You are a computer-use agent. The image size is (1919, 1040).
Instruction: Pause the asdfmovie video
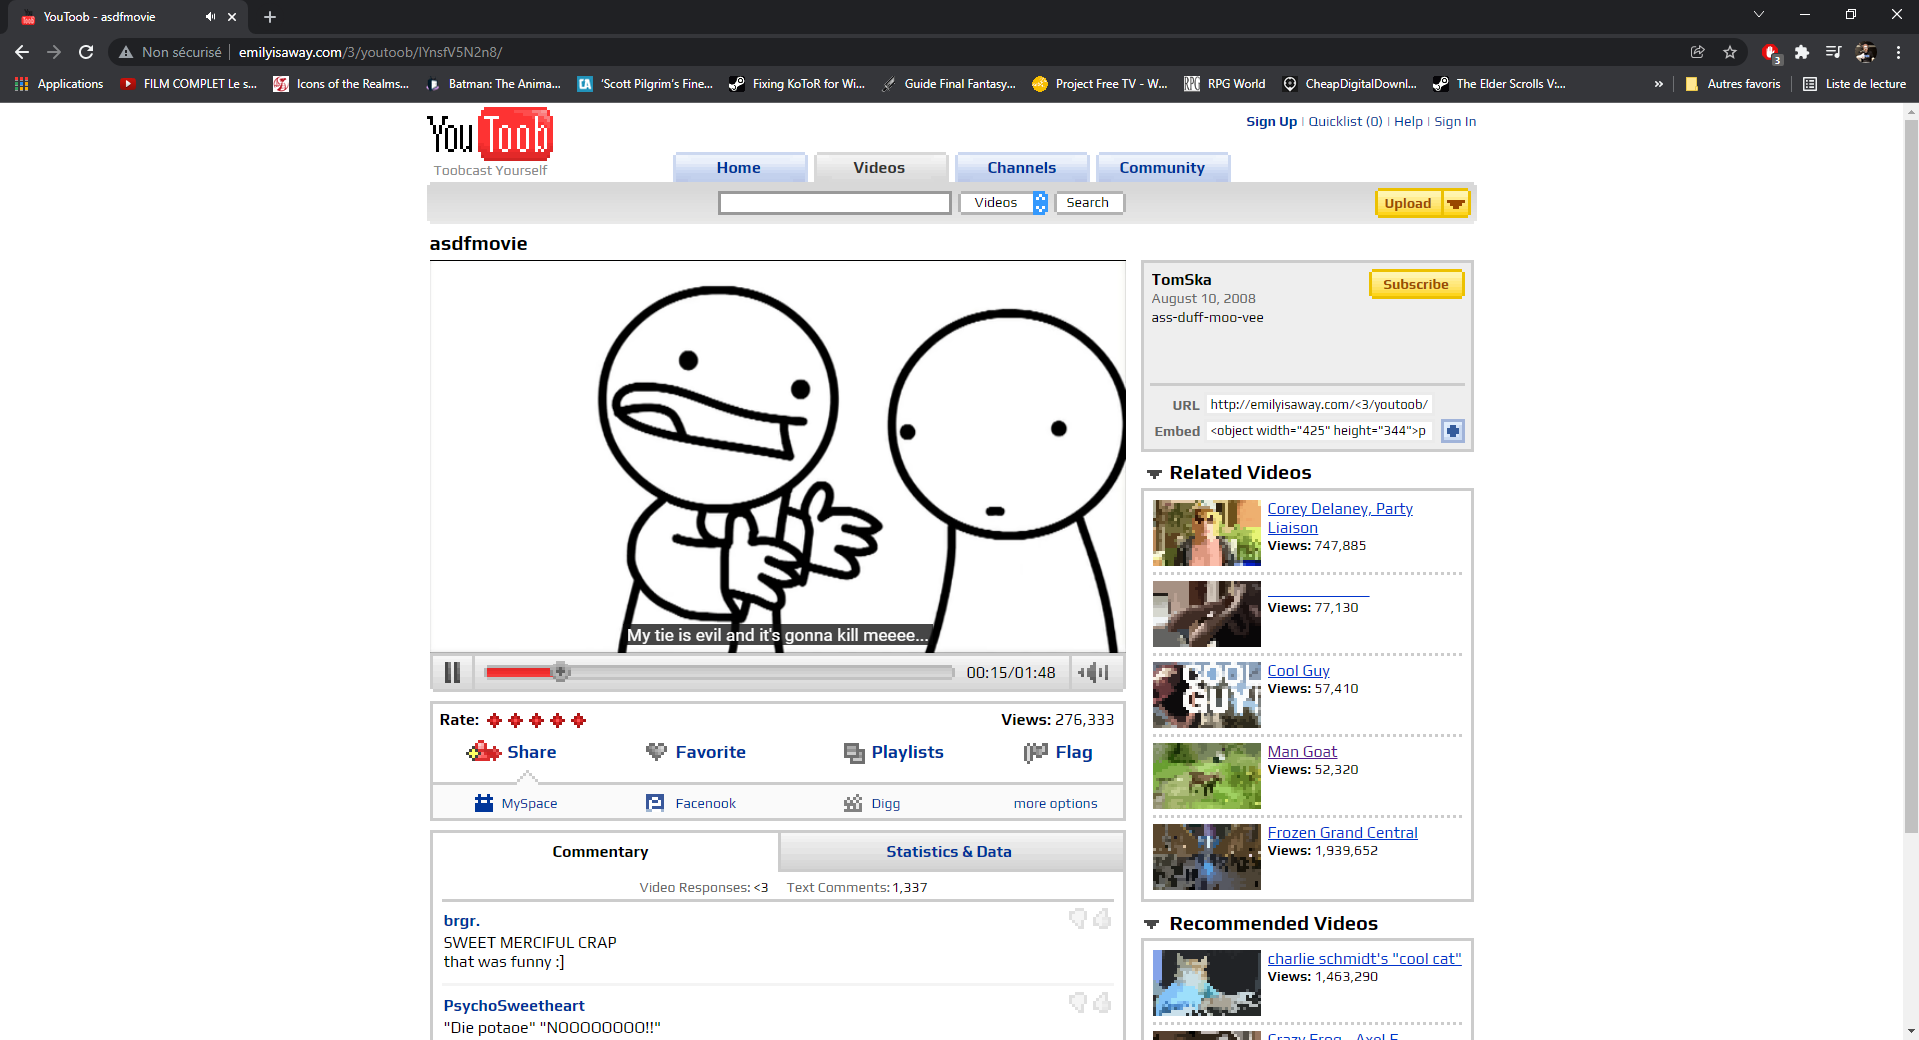tap(452, 672)
